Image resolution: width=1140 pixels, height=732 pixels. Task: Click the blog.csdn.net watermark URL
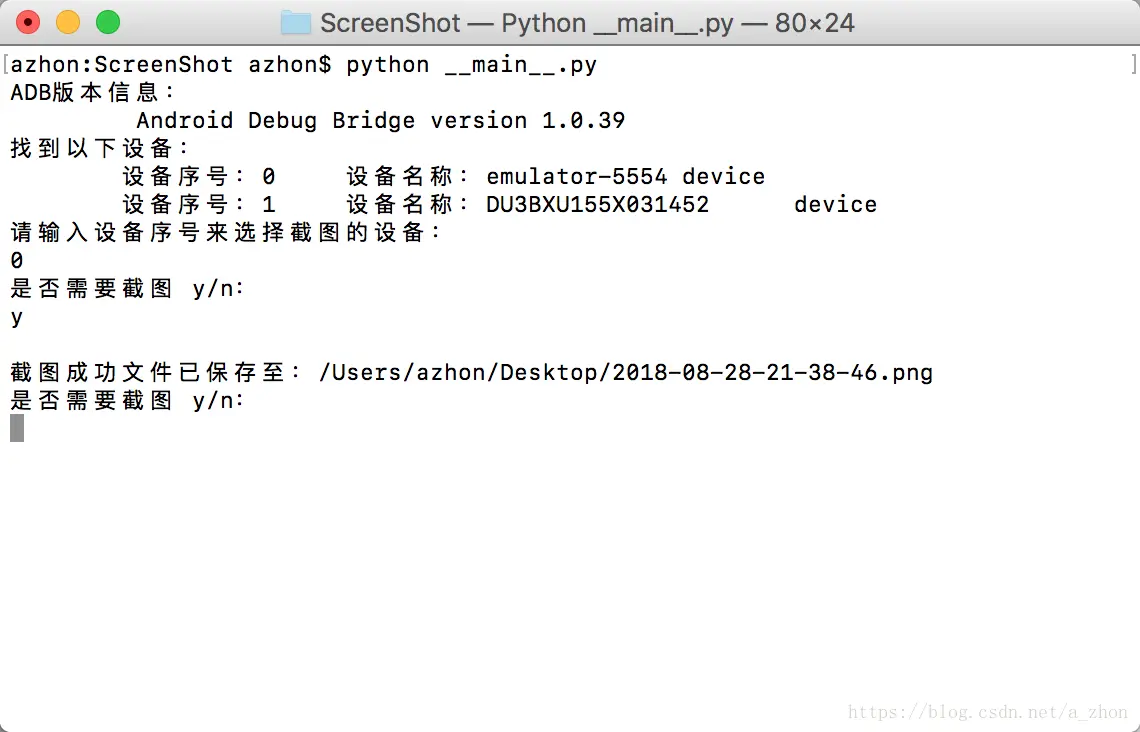coord(987,712)
